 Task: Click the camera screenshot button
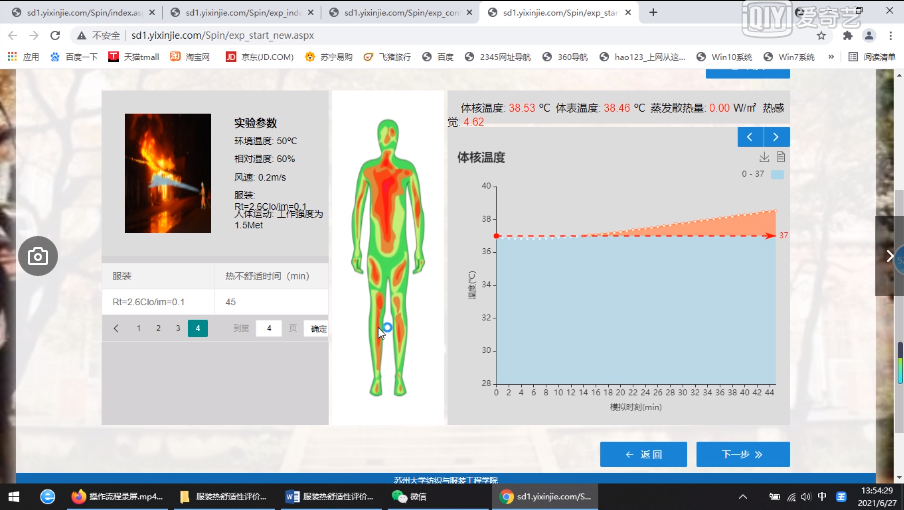coord(38,257)
